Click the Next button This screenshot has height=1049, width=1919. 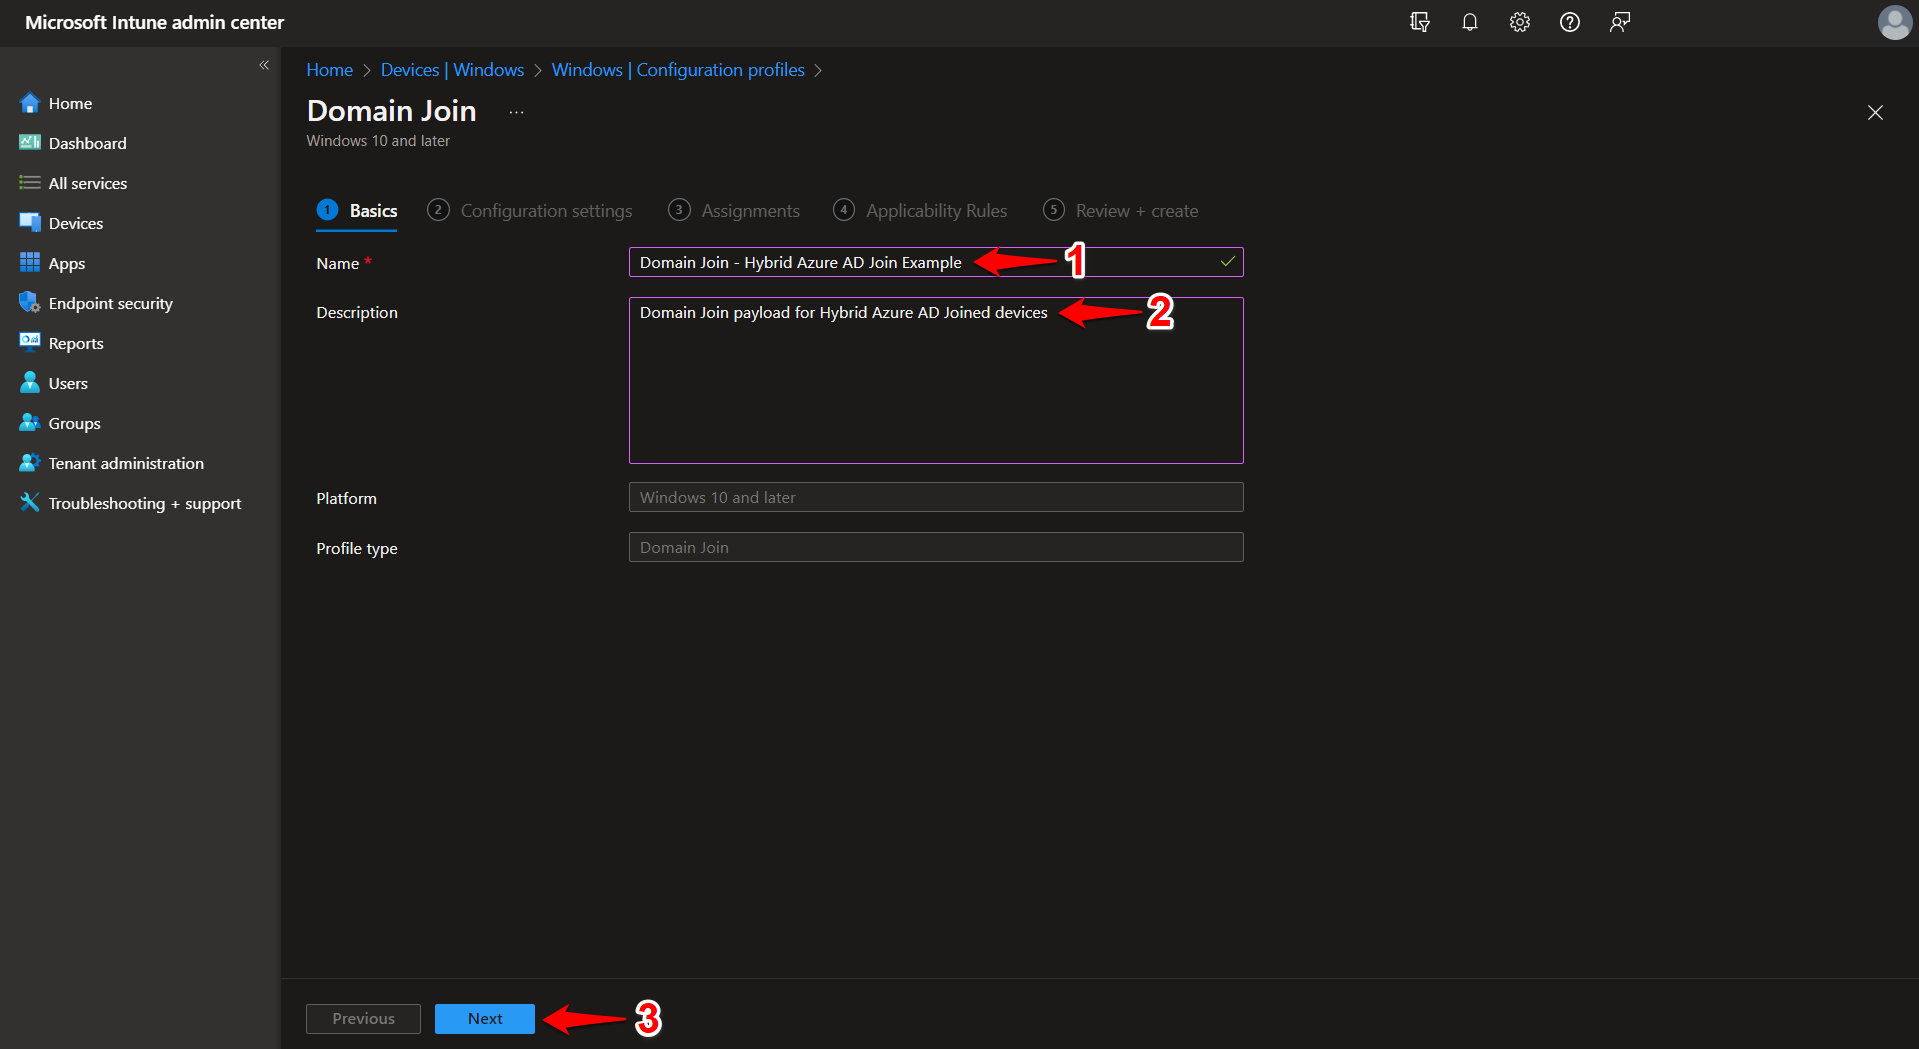click(x=485, y=1018)
